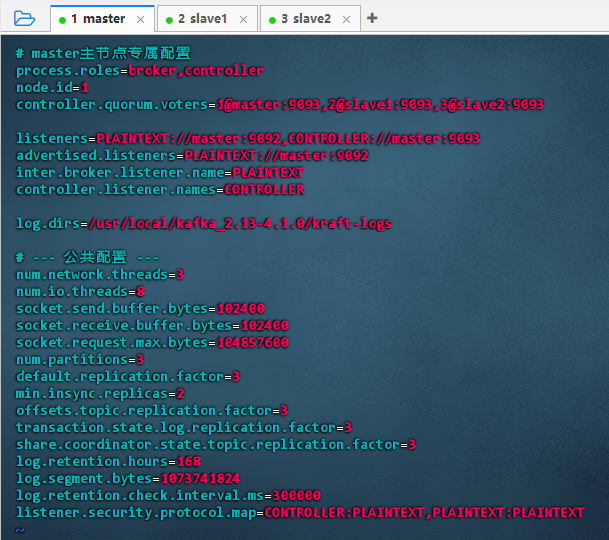Click the node.id=1 line
Image resolution: width=609 pixels, height=540 pixels.
coord(52,88)
